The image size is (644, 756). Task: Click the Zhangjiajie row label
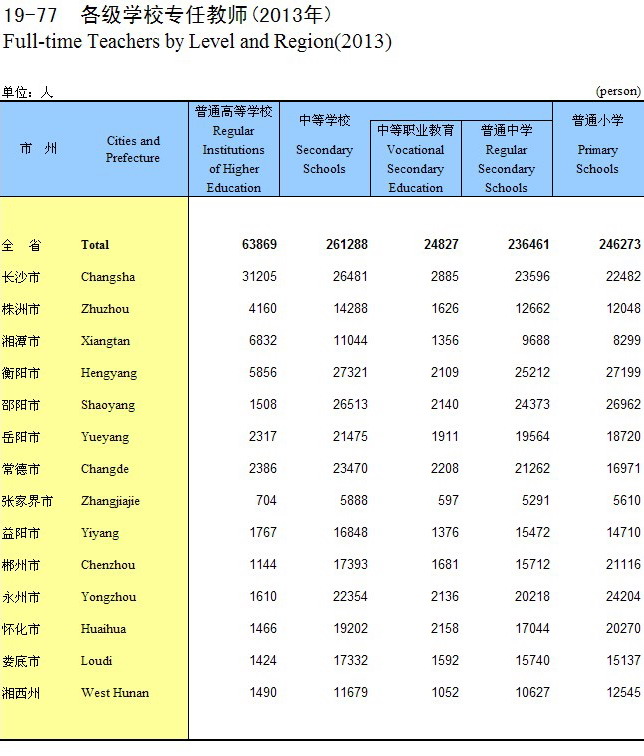coord(110,501)
